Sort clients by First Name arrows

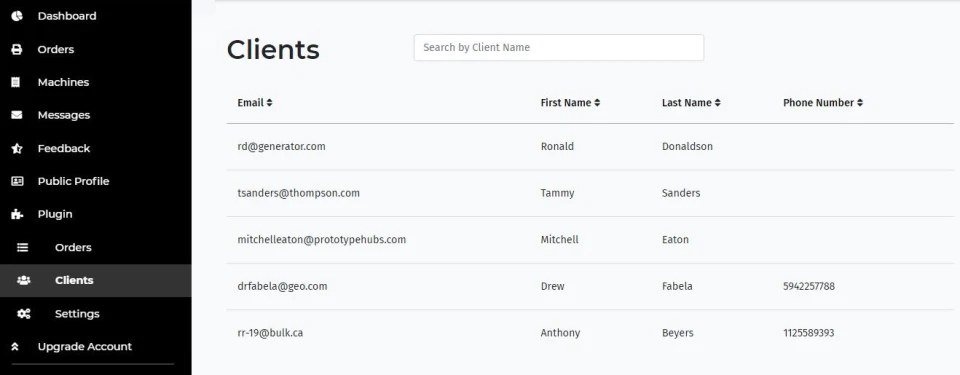click(x=597, y=103)
